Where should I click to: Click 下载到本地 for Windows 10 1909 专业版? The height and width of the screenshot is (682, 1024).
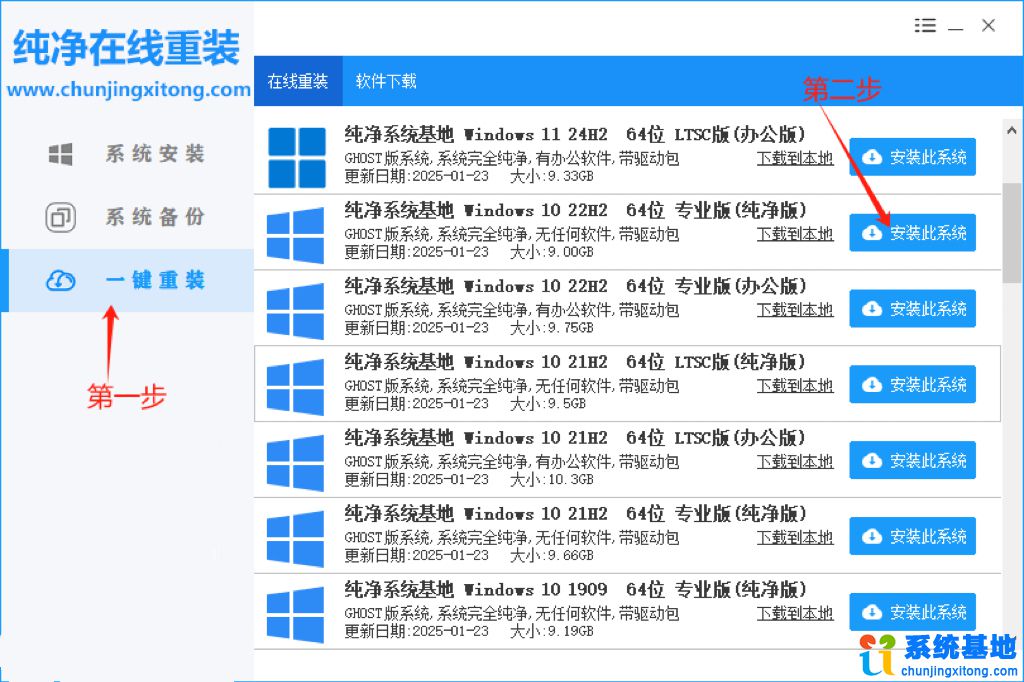795,613
